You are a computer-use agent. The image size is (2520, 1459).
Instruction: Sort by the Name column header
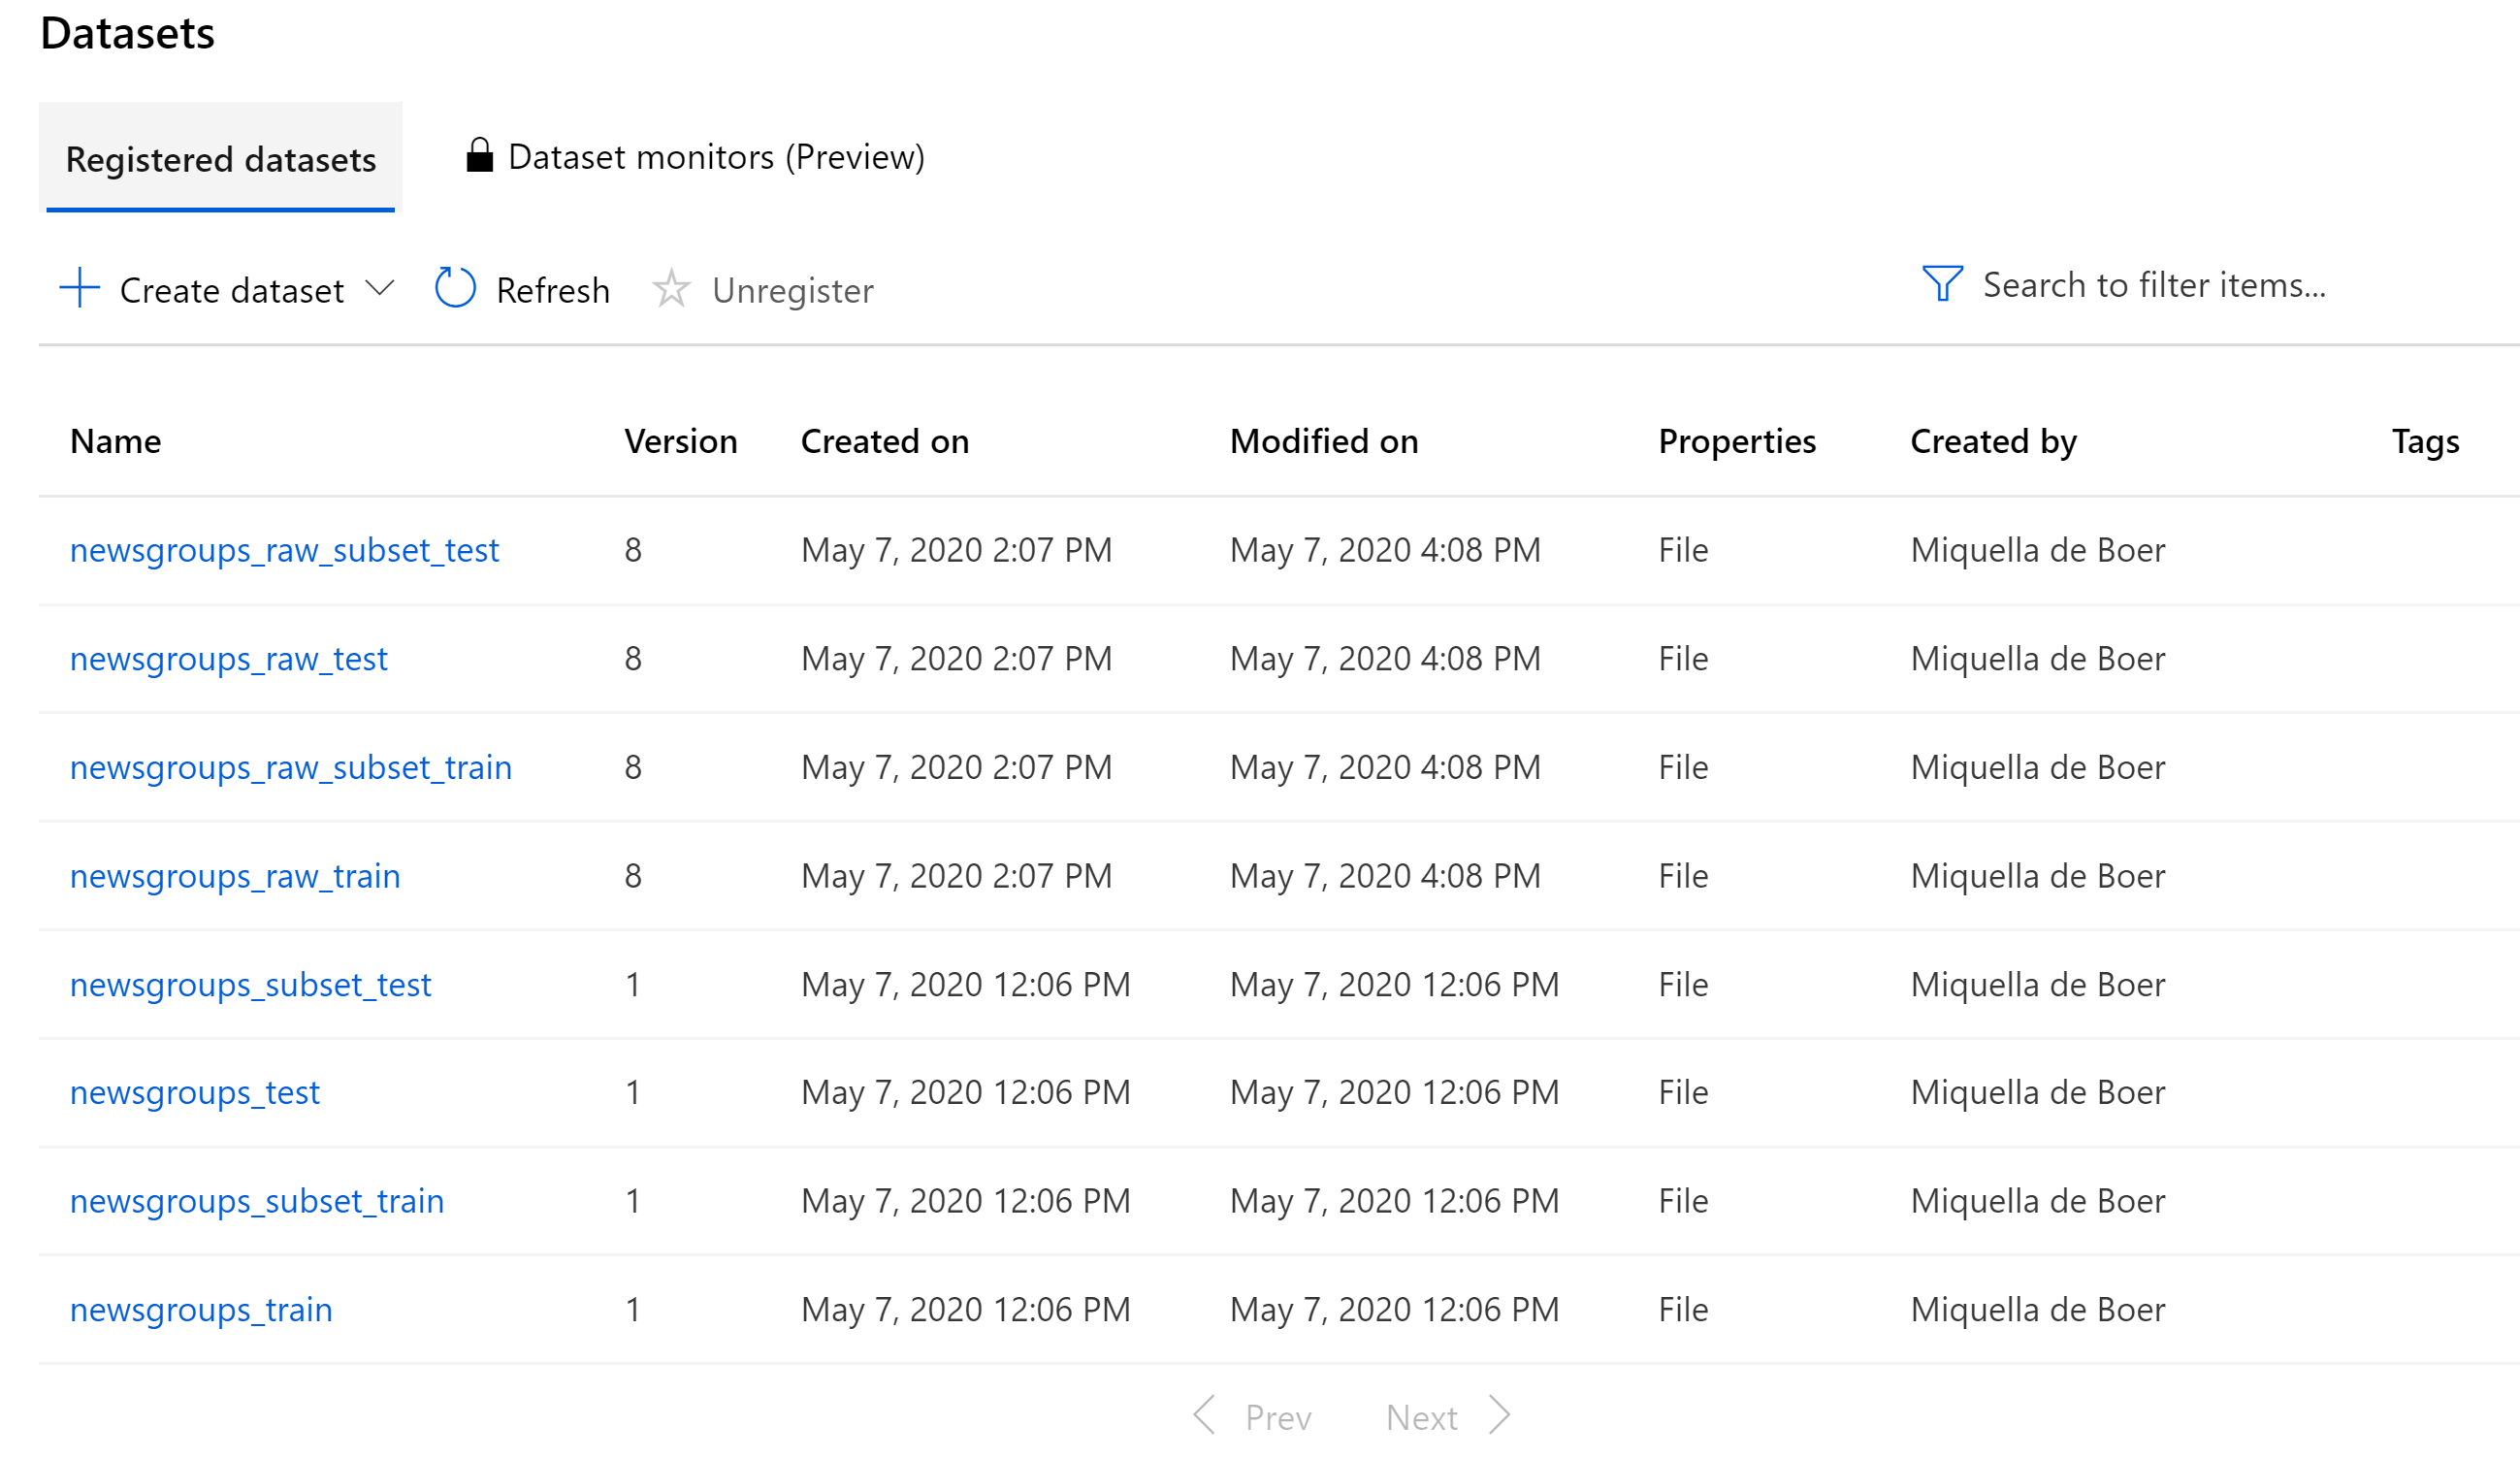(115, 441)
